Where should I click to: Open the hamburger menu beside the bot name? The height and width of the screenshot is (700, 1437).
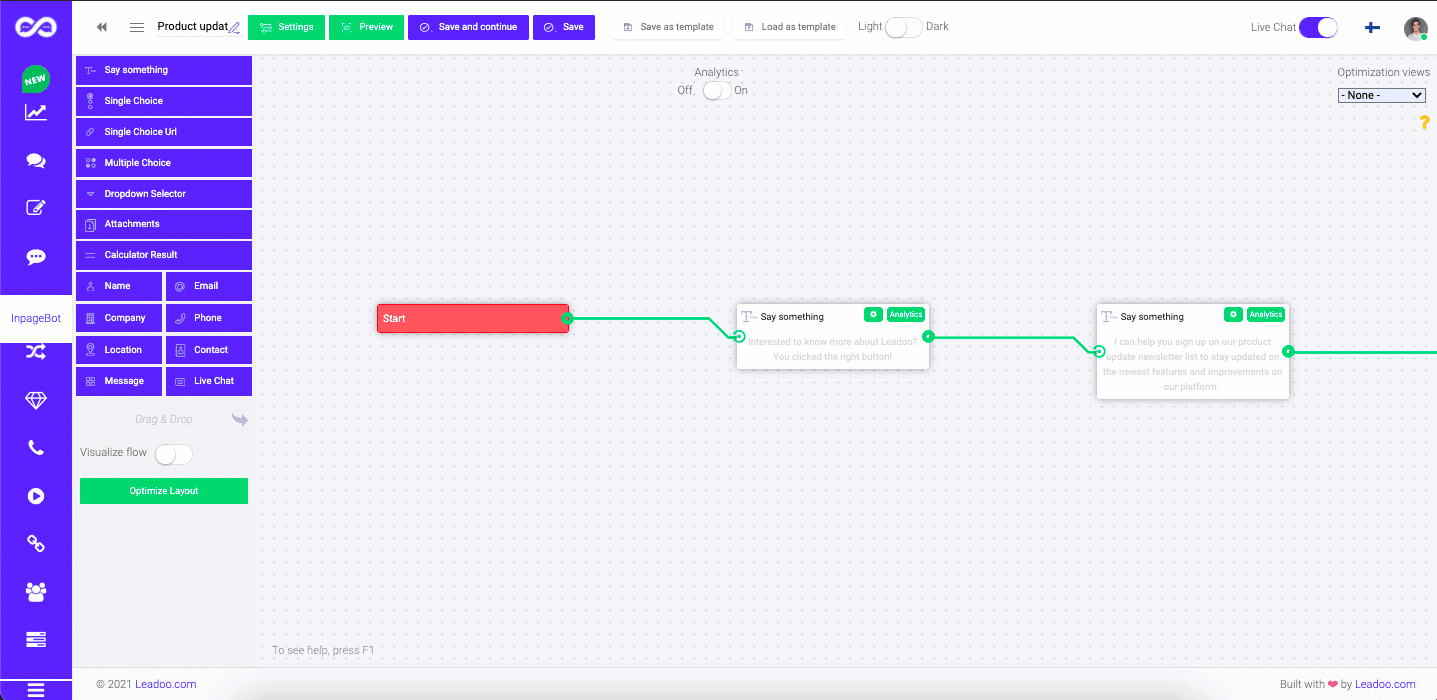click(136, 27)
